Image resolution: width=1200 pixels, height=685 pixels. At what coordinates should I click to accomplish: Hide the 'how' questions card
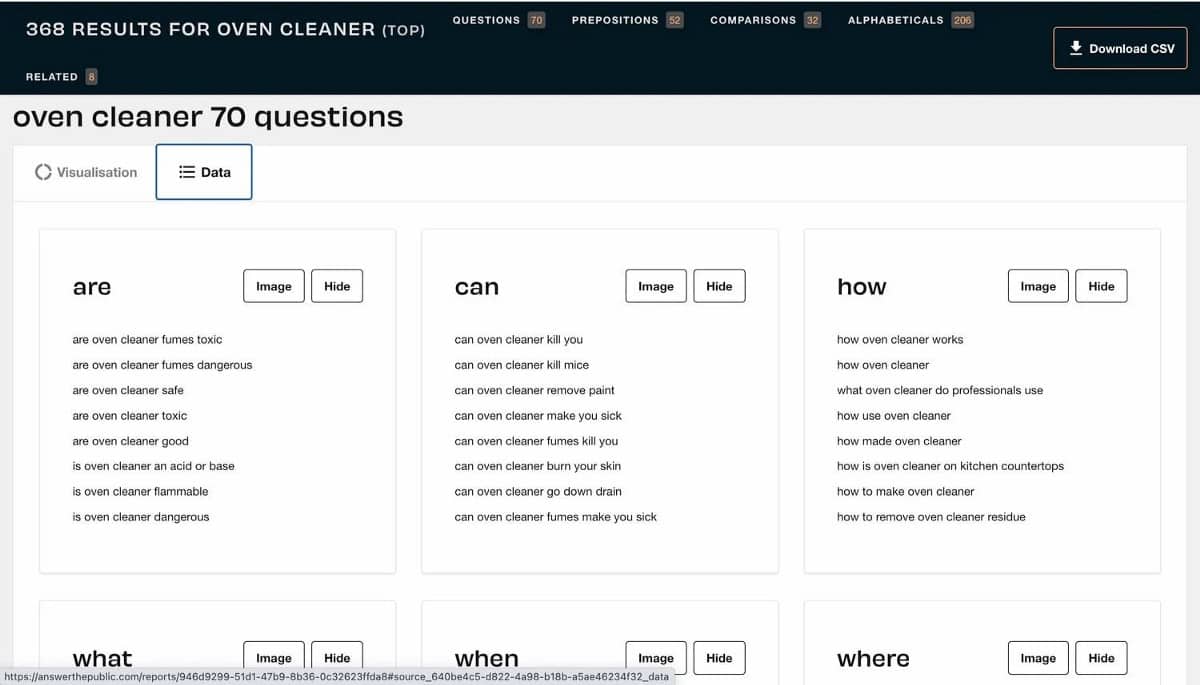[x=1101, y=286]
